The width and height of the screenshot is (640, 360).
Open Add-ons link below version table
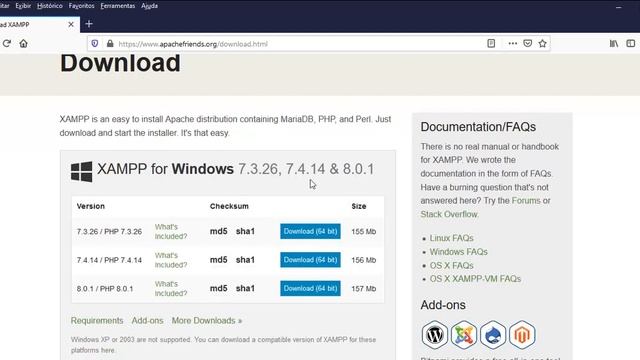click(147, 321)
